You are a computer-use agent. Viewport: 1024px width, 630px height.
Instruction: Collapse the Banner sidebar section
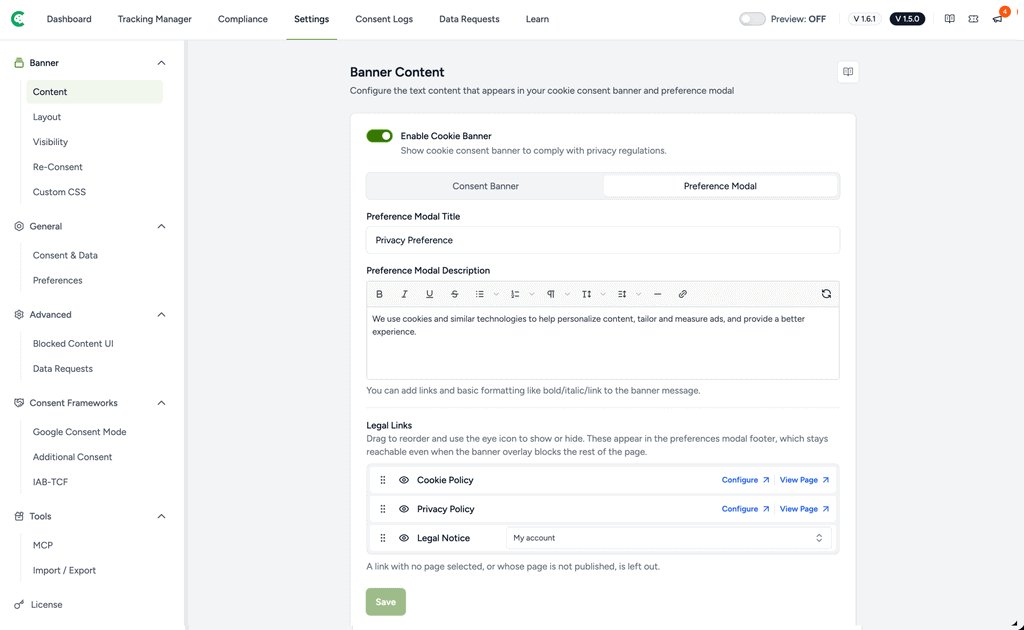(x=161, y=63)
